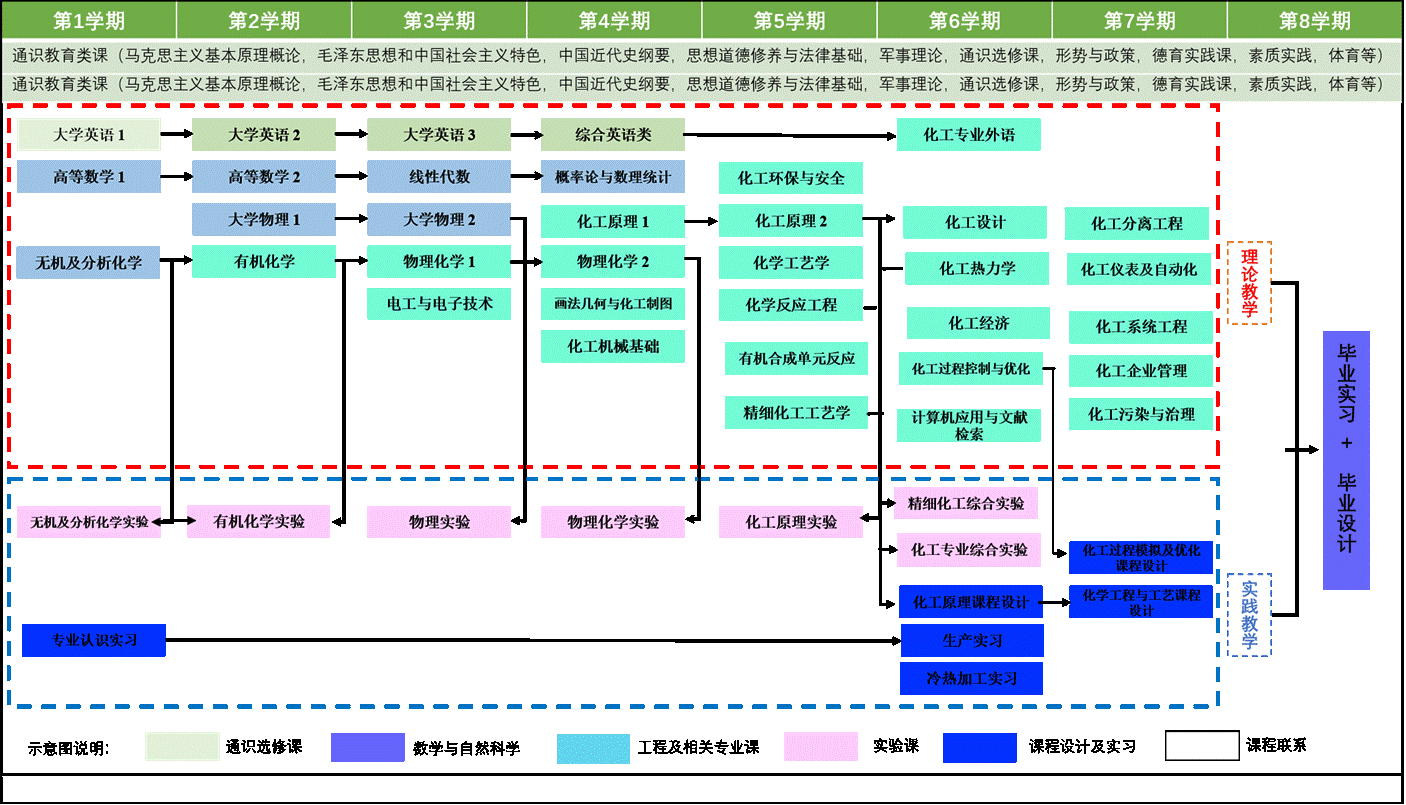
Task: Select the 第6学期 header cell
Action: tap(964, 20)
